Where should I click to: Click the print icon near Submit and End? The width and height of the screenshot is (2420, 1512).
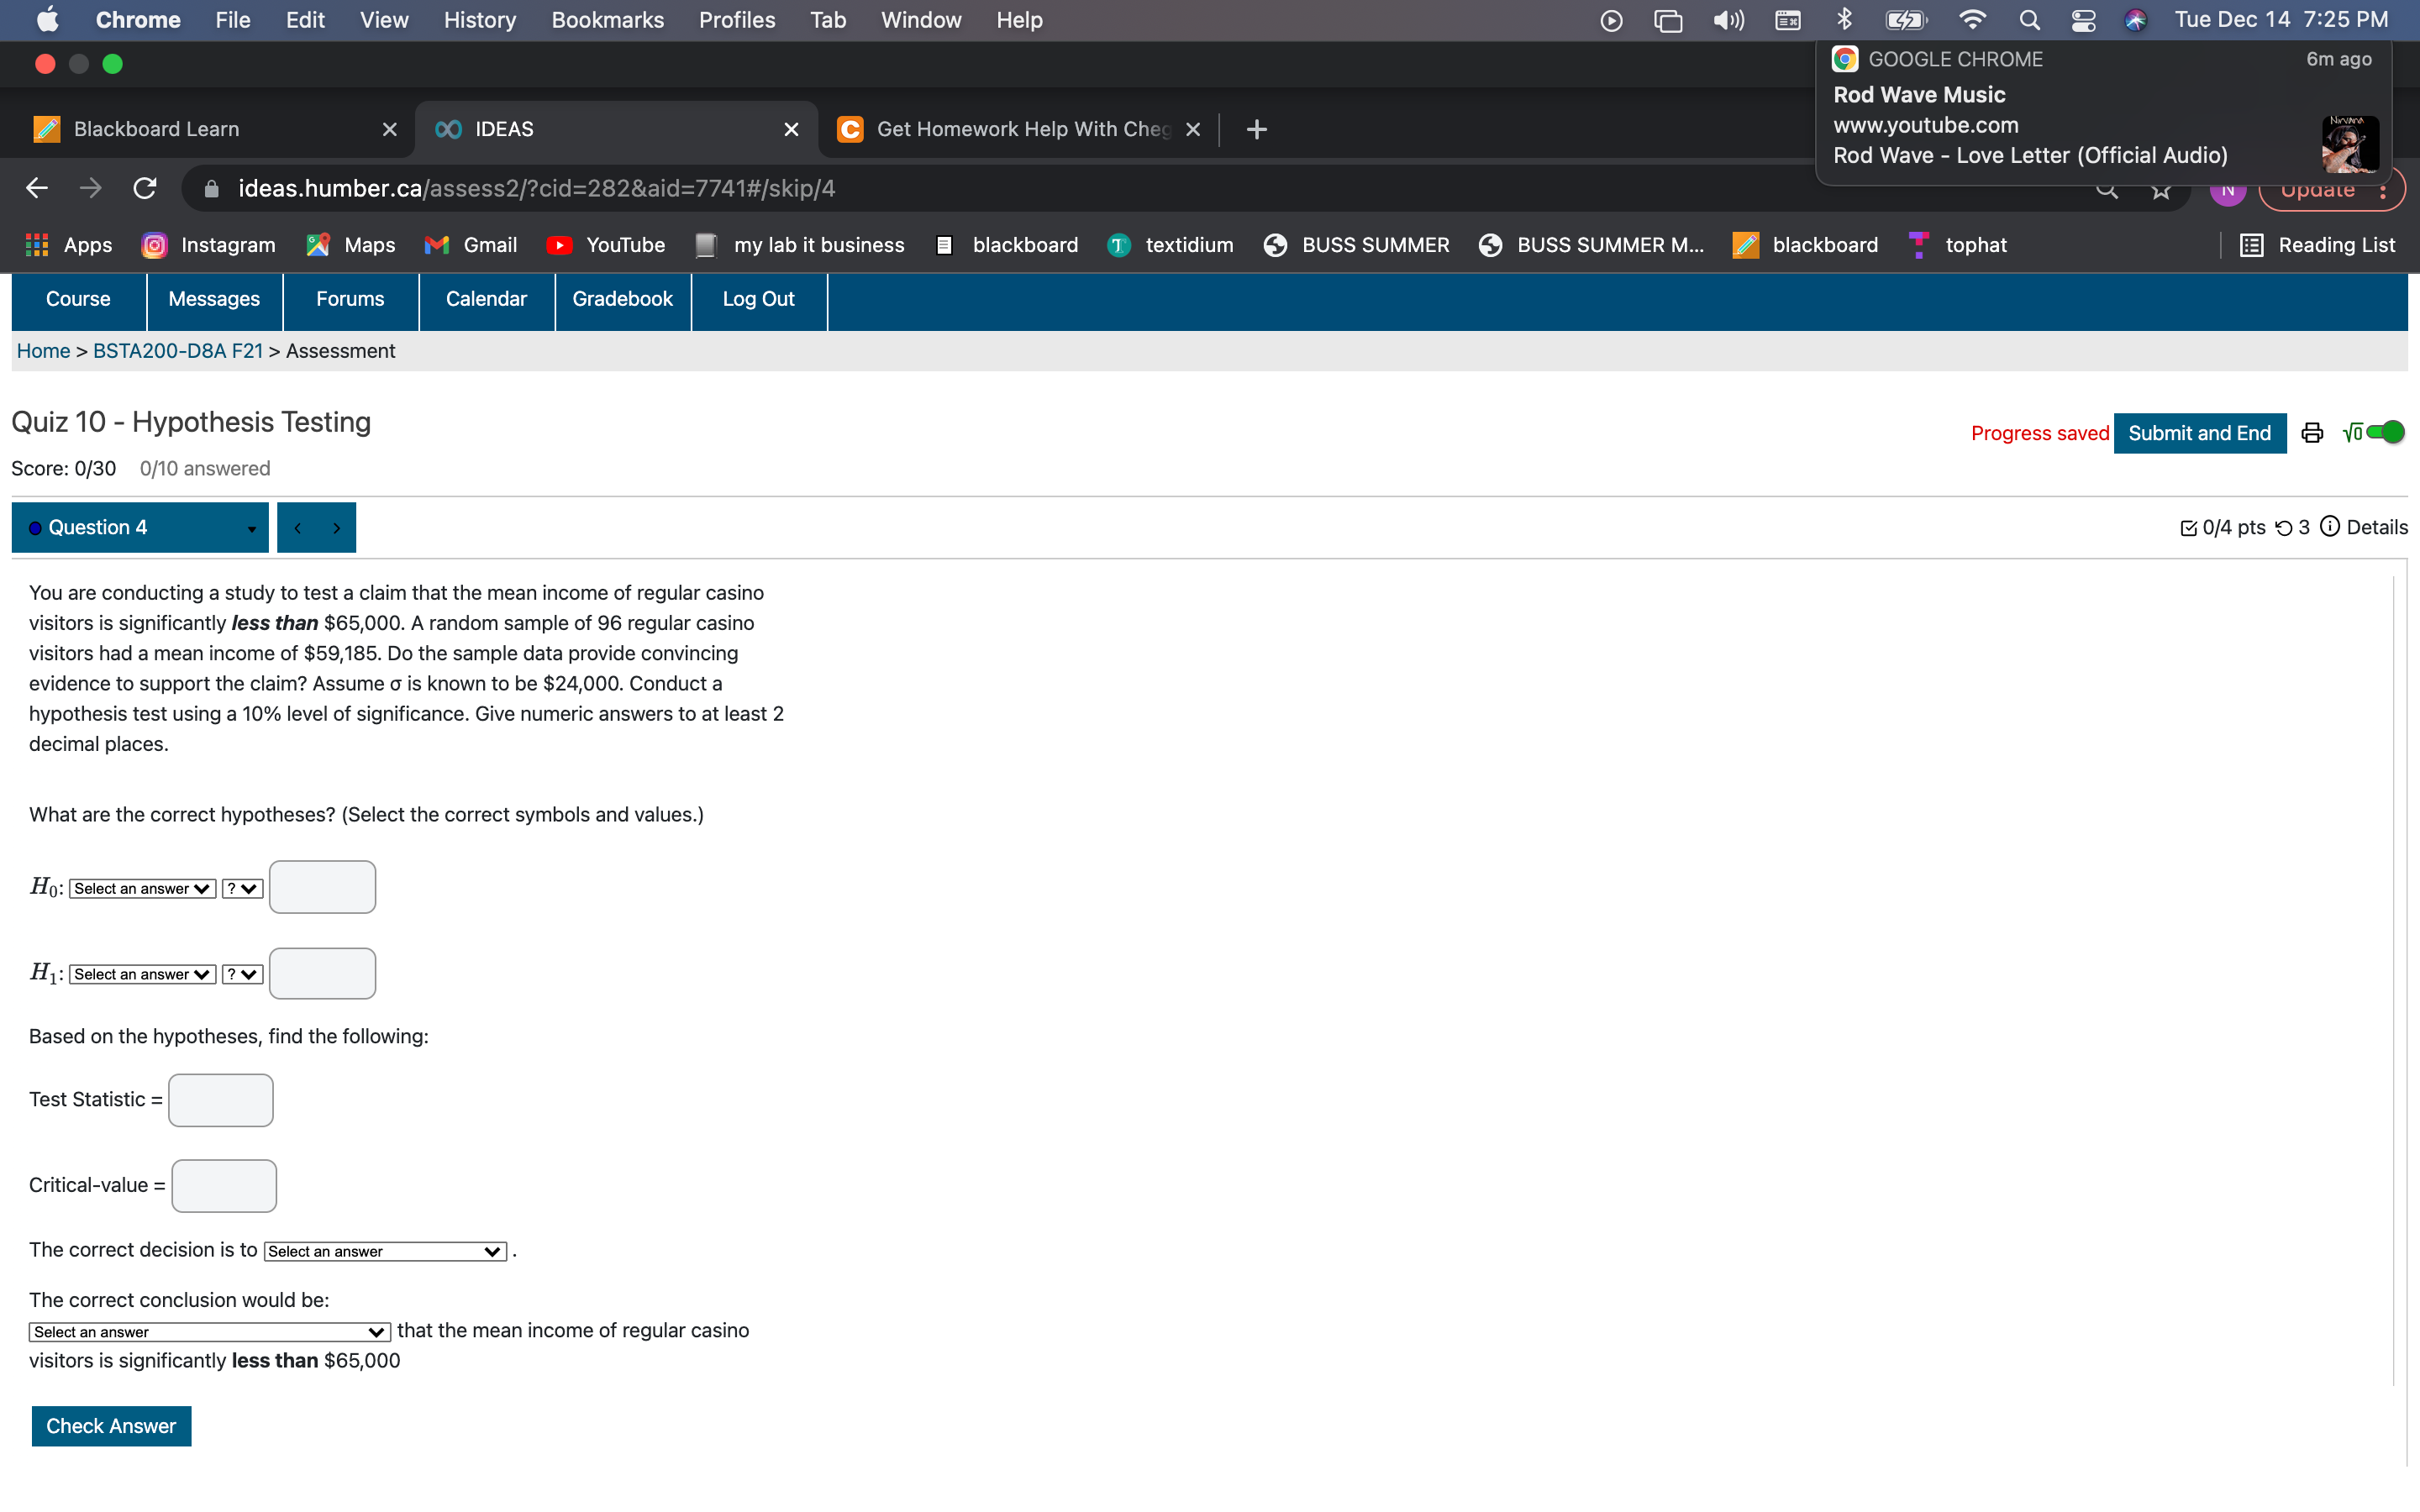point(2312,432)
